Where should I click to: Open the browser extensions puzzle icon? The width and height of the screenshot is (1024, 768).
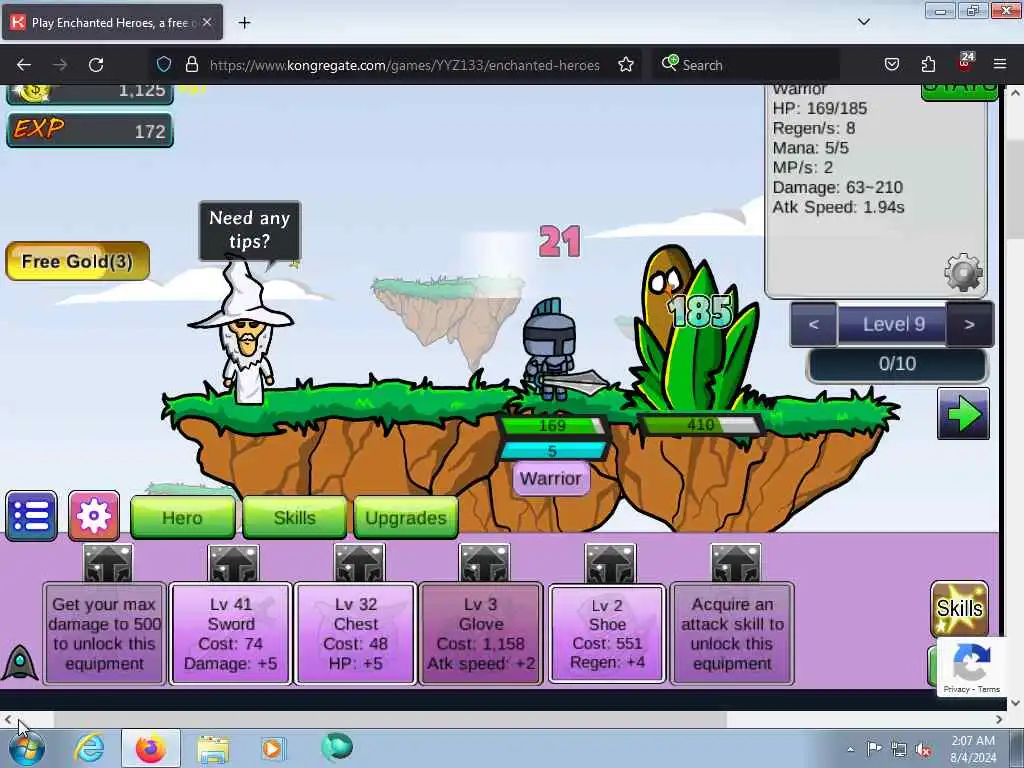click(928, 65)
